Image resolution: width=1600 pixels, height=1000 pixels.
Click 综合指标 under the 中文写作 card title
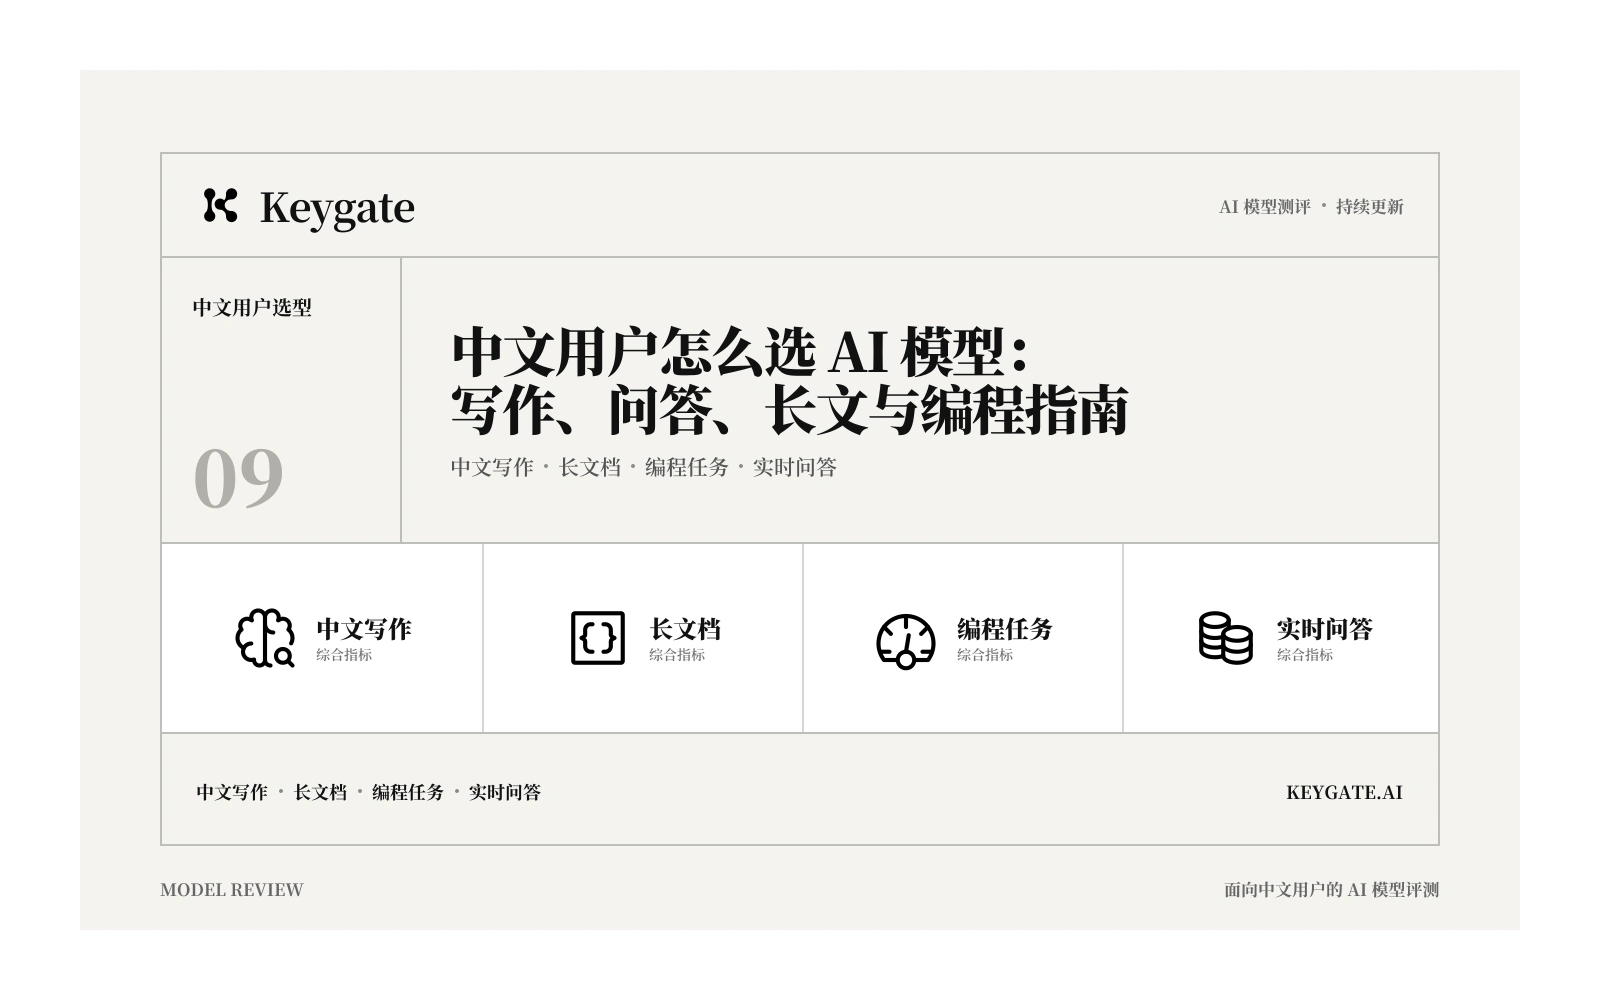[x=344, y=655]
